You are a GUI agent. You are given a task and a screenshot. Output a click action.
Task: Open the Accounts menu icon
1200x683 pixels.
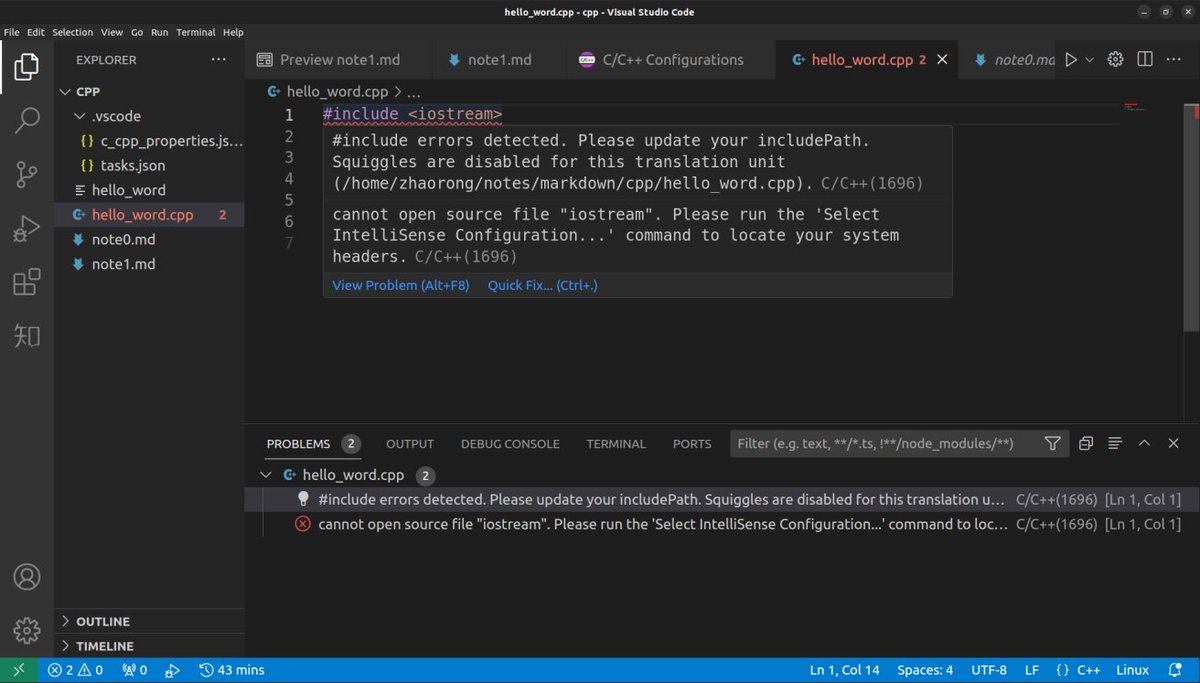click(x=27, y=577)
